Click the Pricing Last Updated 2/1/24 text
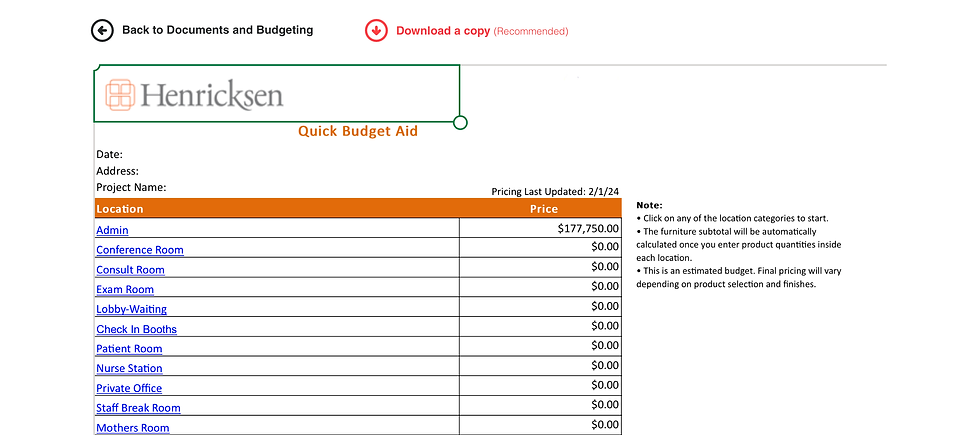Viewport: 980px width, 435px height. tap(555, 191)
